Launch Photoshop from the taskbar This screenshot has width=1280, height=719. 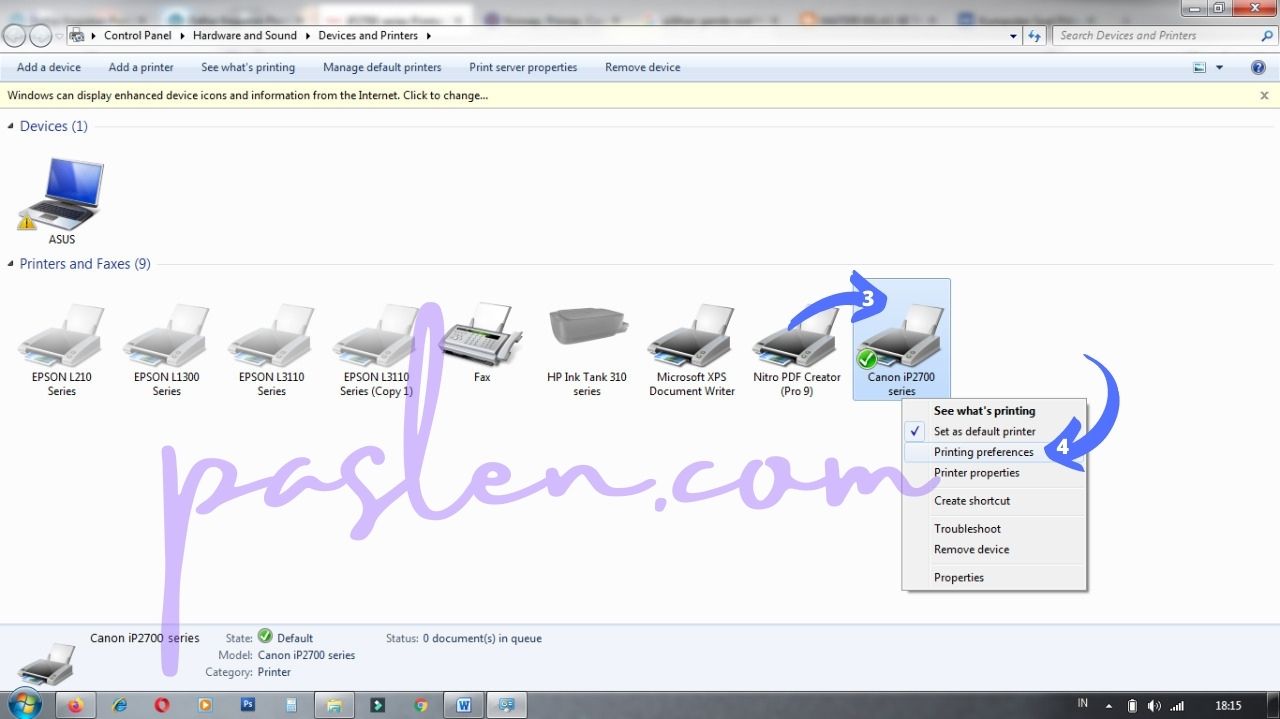(x=248, y=705)
